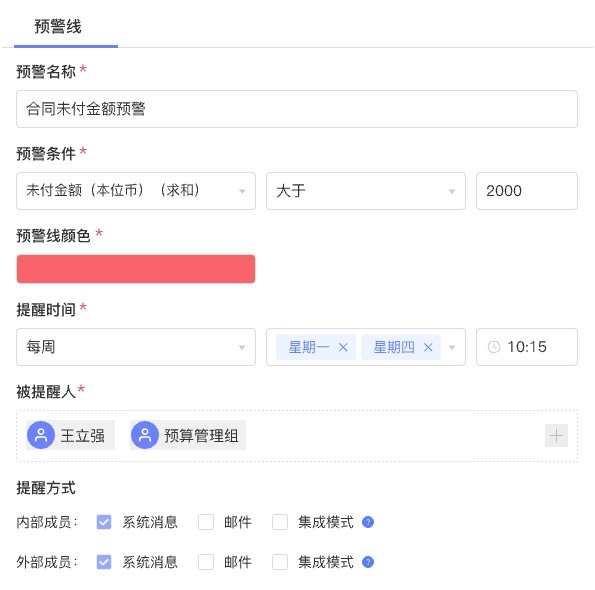Toggle 内部成员 系统消息 checkbox
The height and width of the screenshot is (590, 595).
[x=104, y=522]
